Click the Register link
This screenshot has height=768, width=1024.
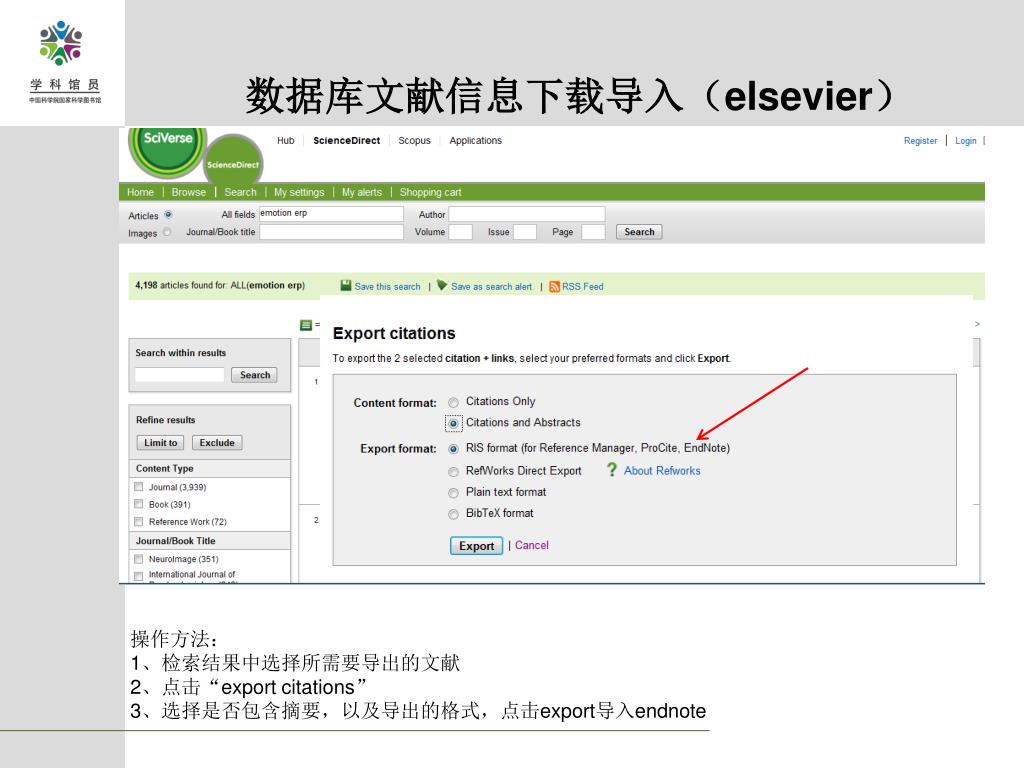[x=920, y=140]
